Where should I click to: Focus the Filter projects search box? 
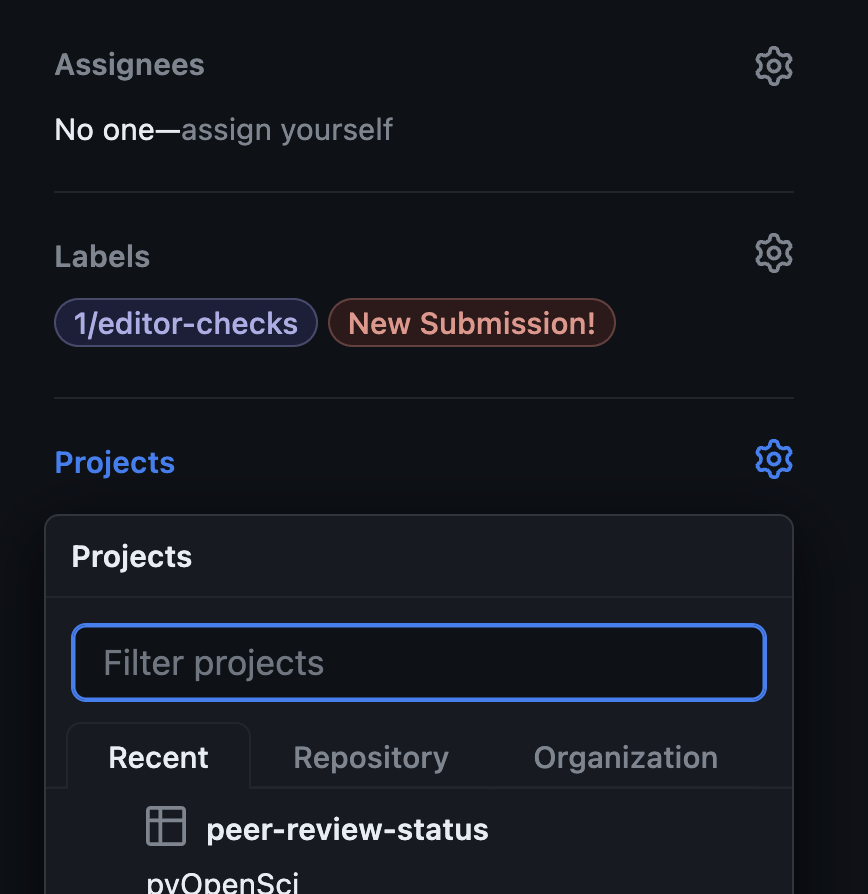[x=418, y=663]
